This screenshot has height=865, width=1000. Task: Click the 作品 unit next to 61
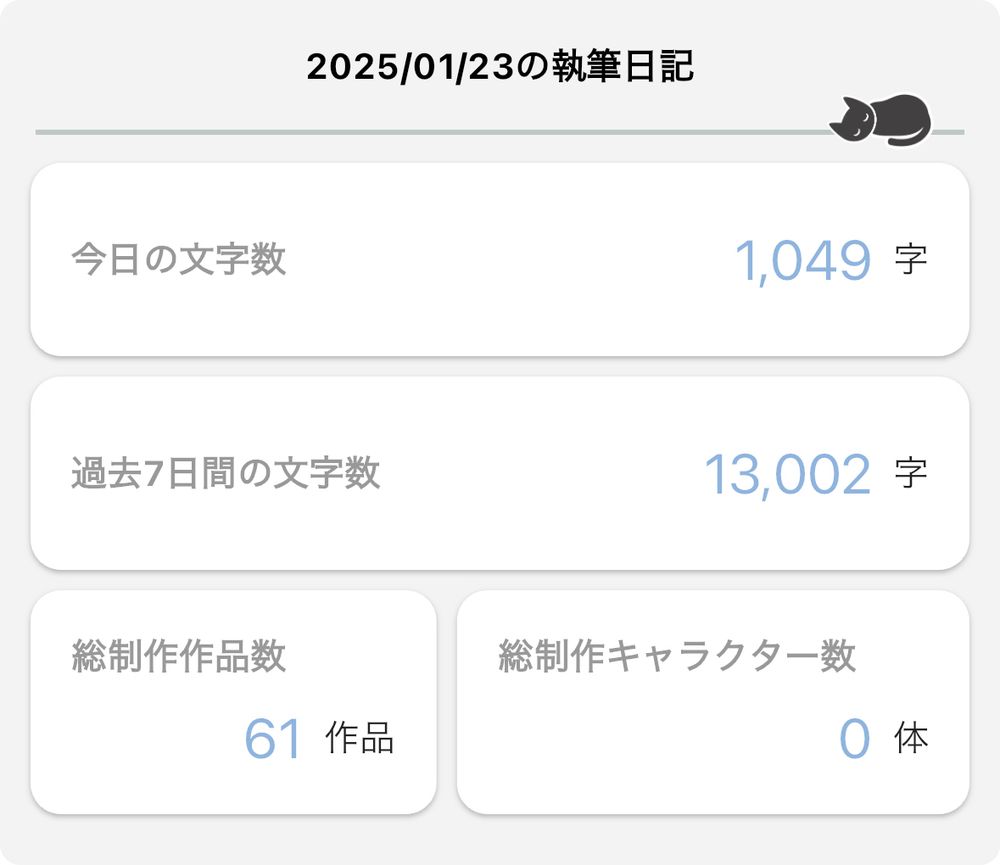tap(360, 738)
